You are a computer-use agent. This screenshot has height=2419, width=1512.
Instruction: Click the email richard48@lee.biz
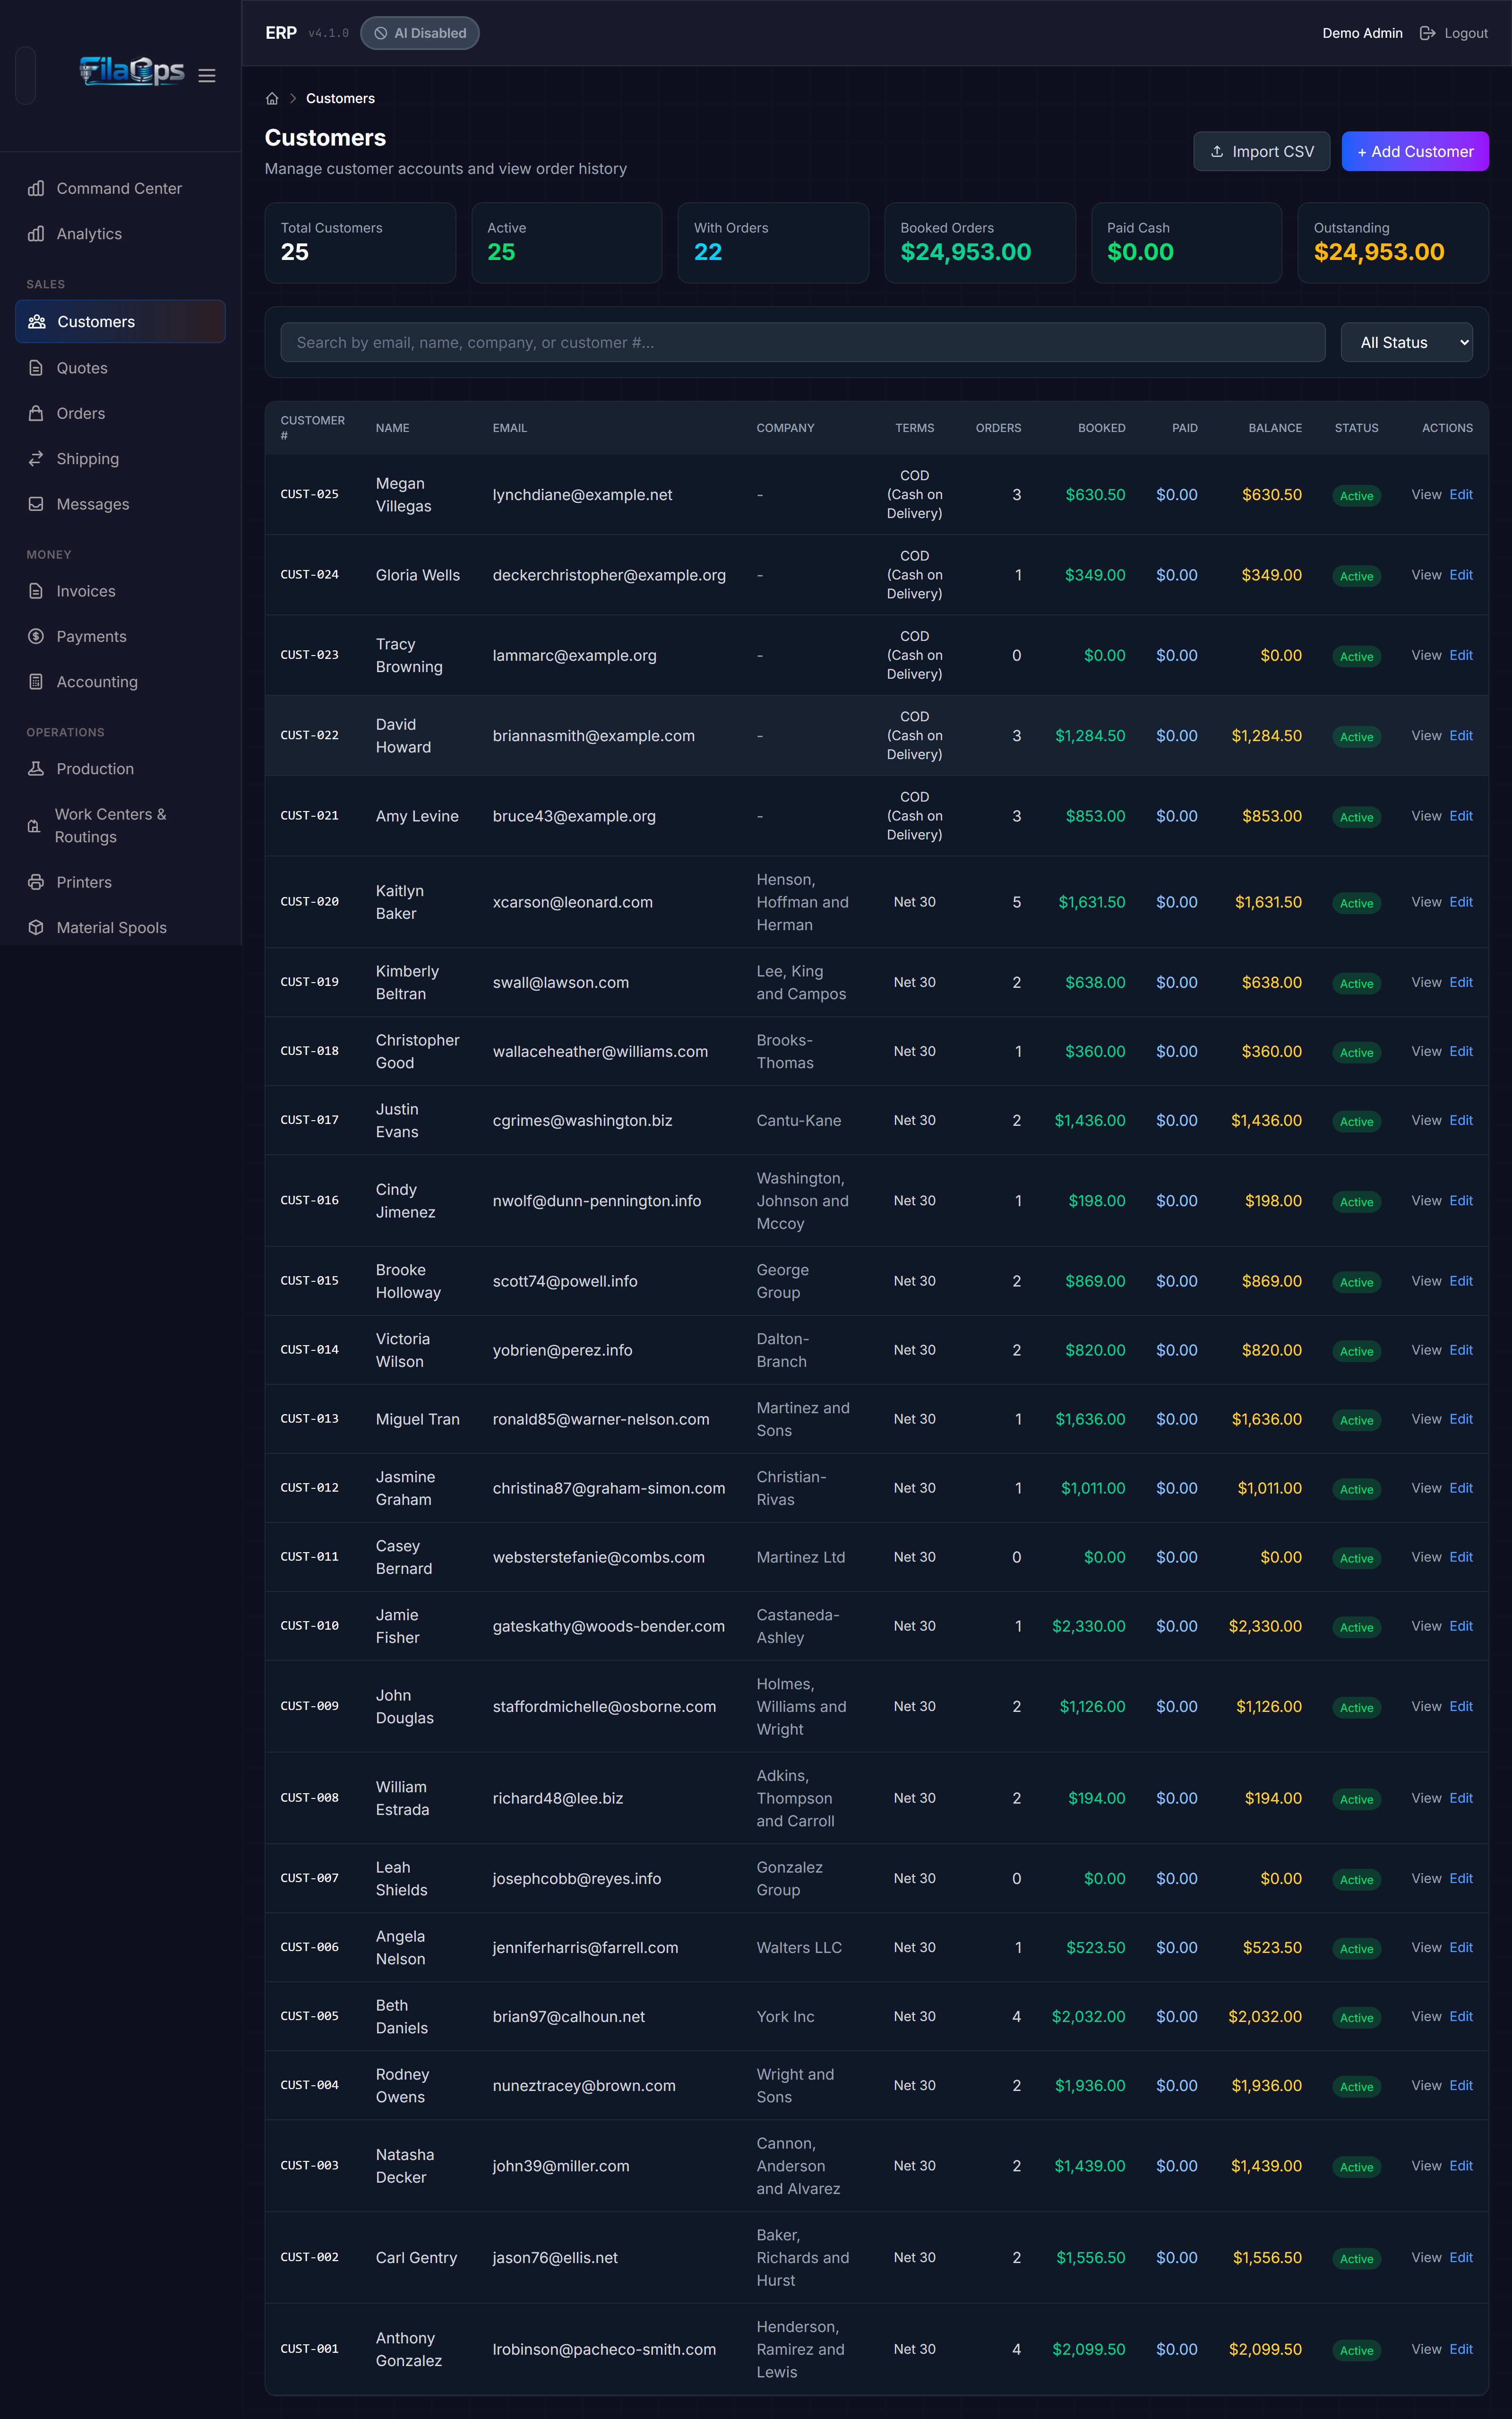coord(557,1798)
